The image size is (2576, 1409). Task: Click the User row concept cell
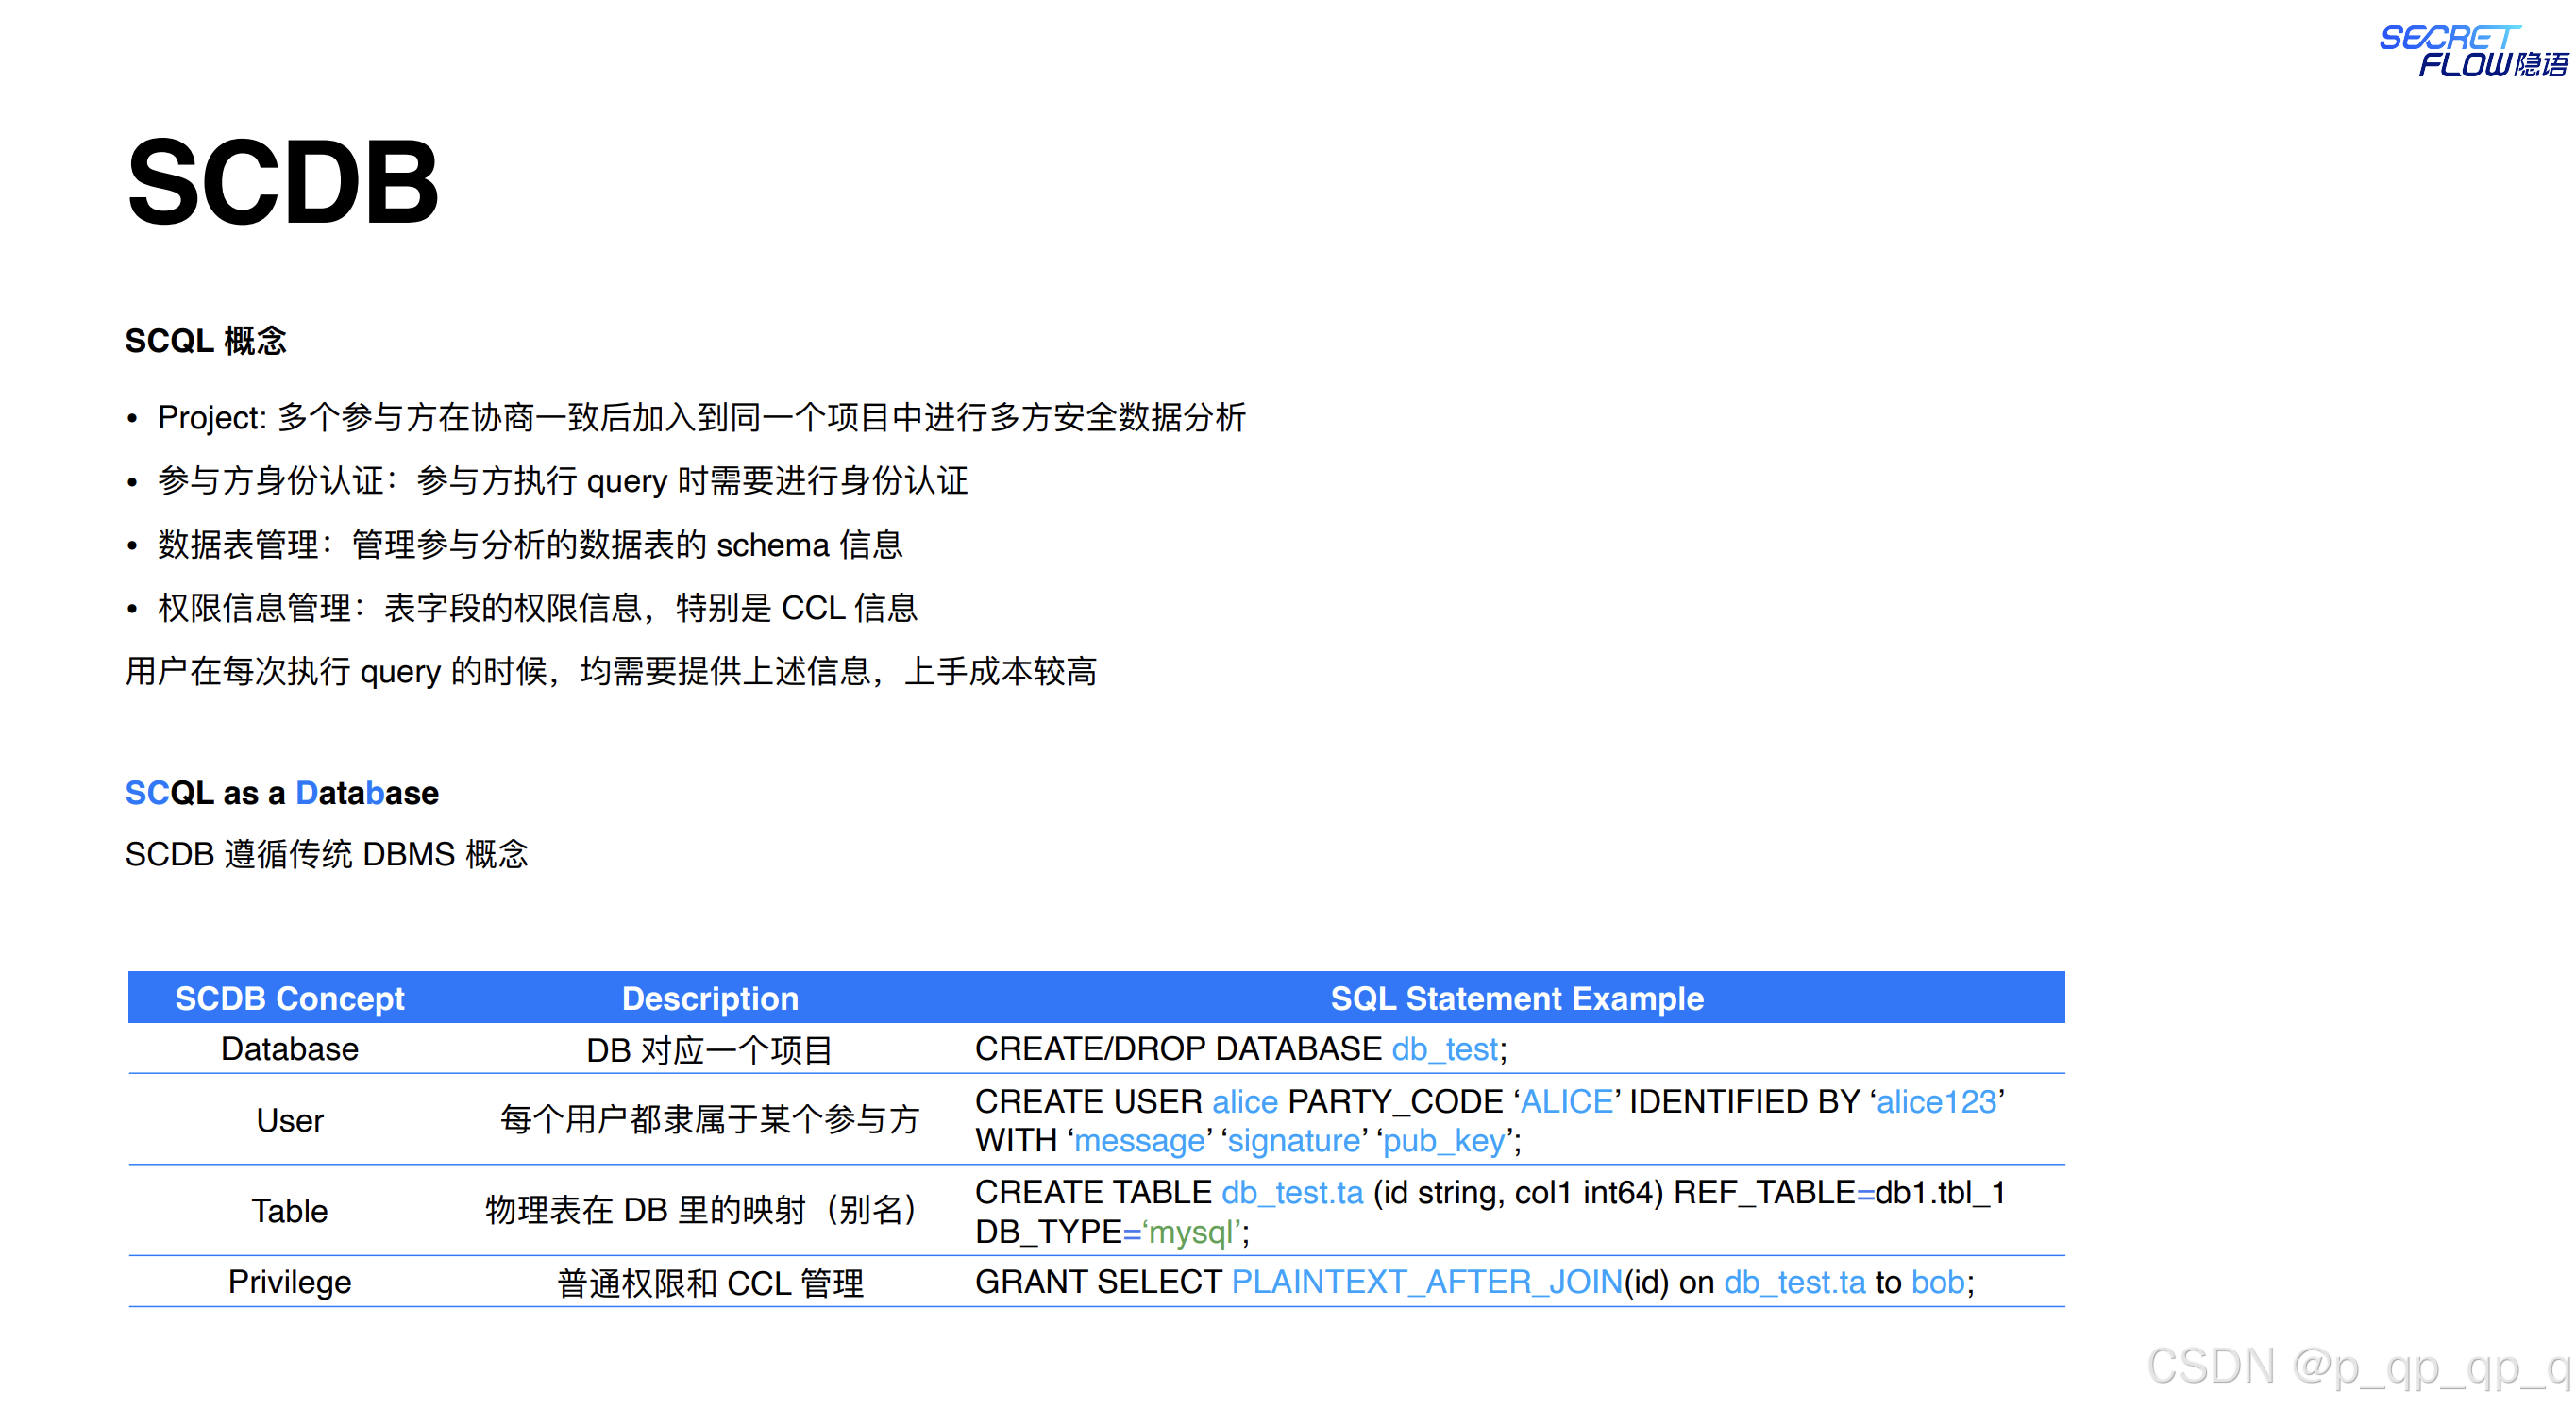click(x=289, y=1120)
